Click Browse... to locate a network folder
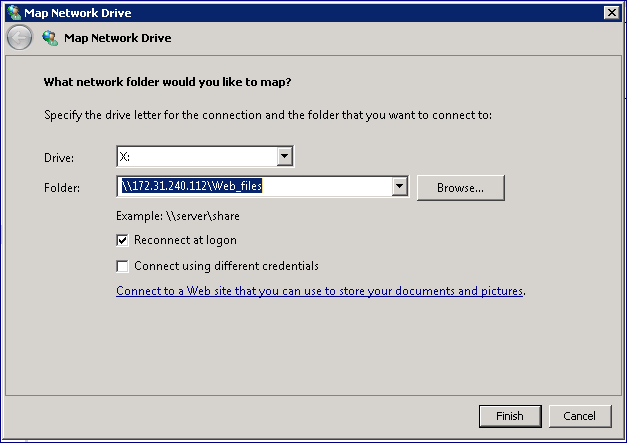This screenshot has width=627, height=443. point(461,188)
